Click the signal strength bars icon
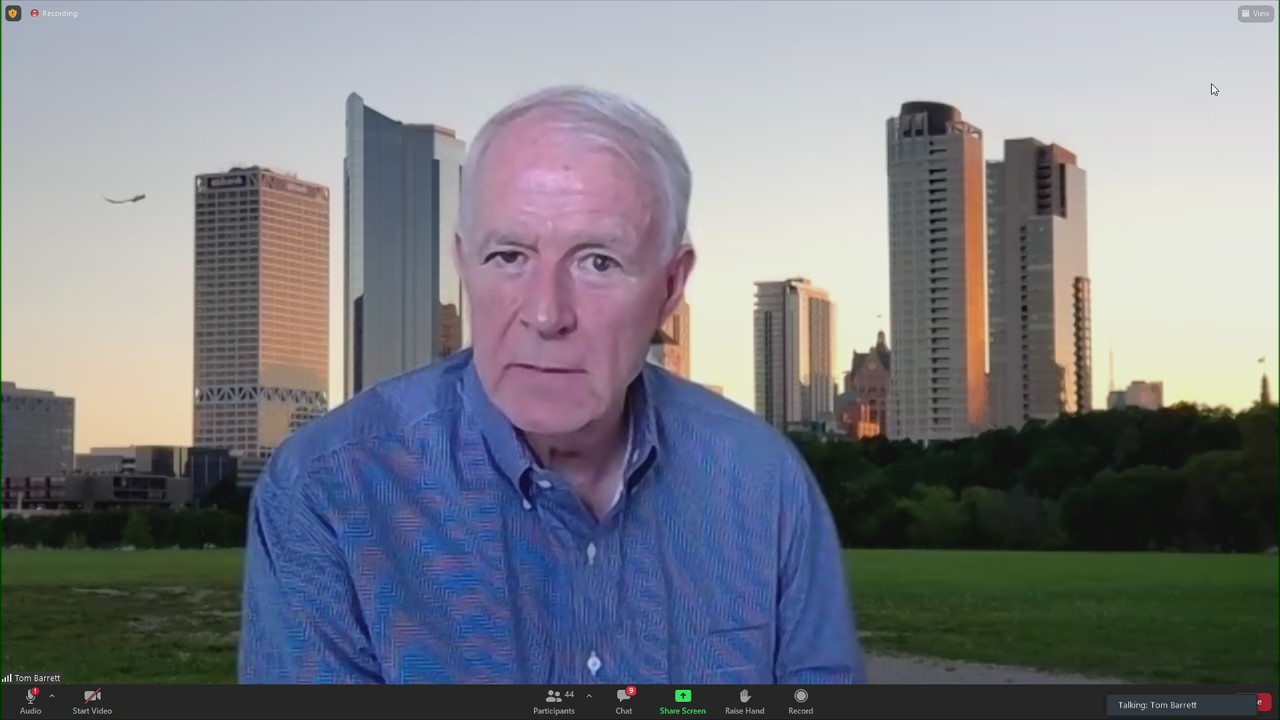1280x720 pixels. click(x=7, y=678)
